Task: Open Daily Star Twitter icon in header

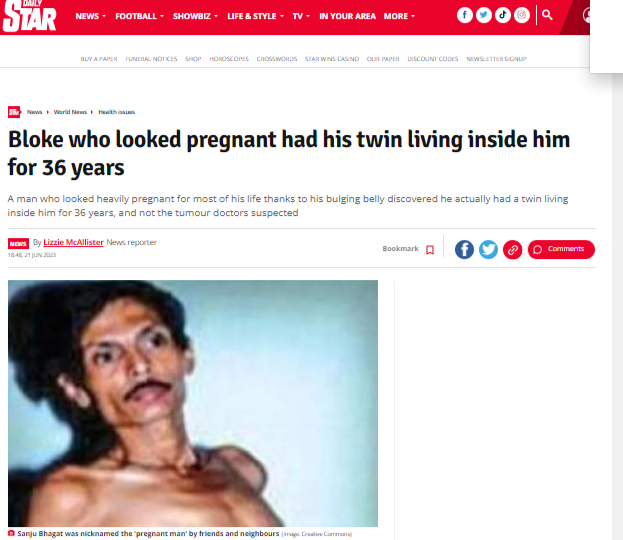Action: tap(484, 15)
